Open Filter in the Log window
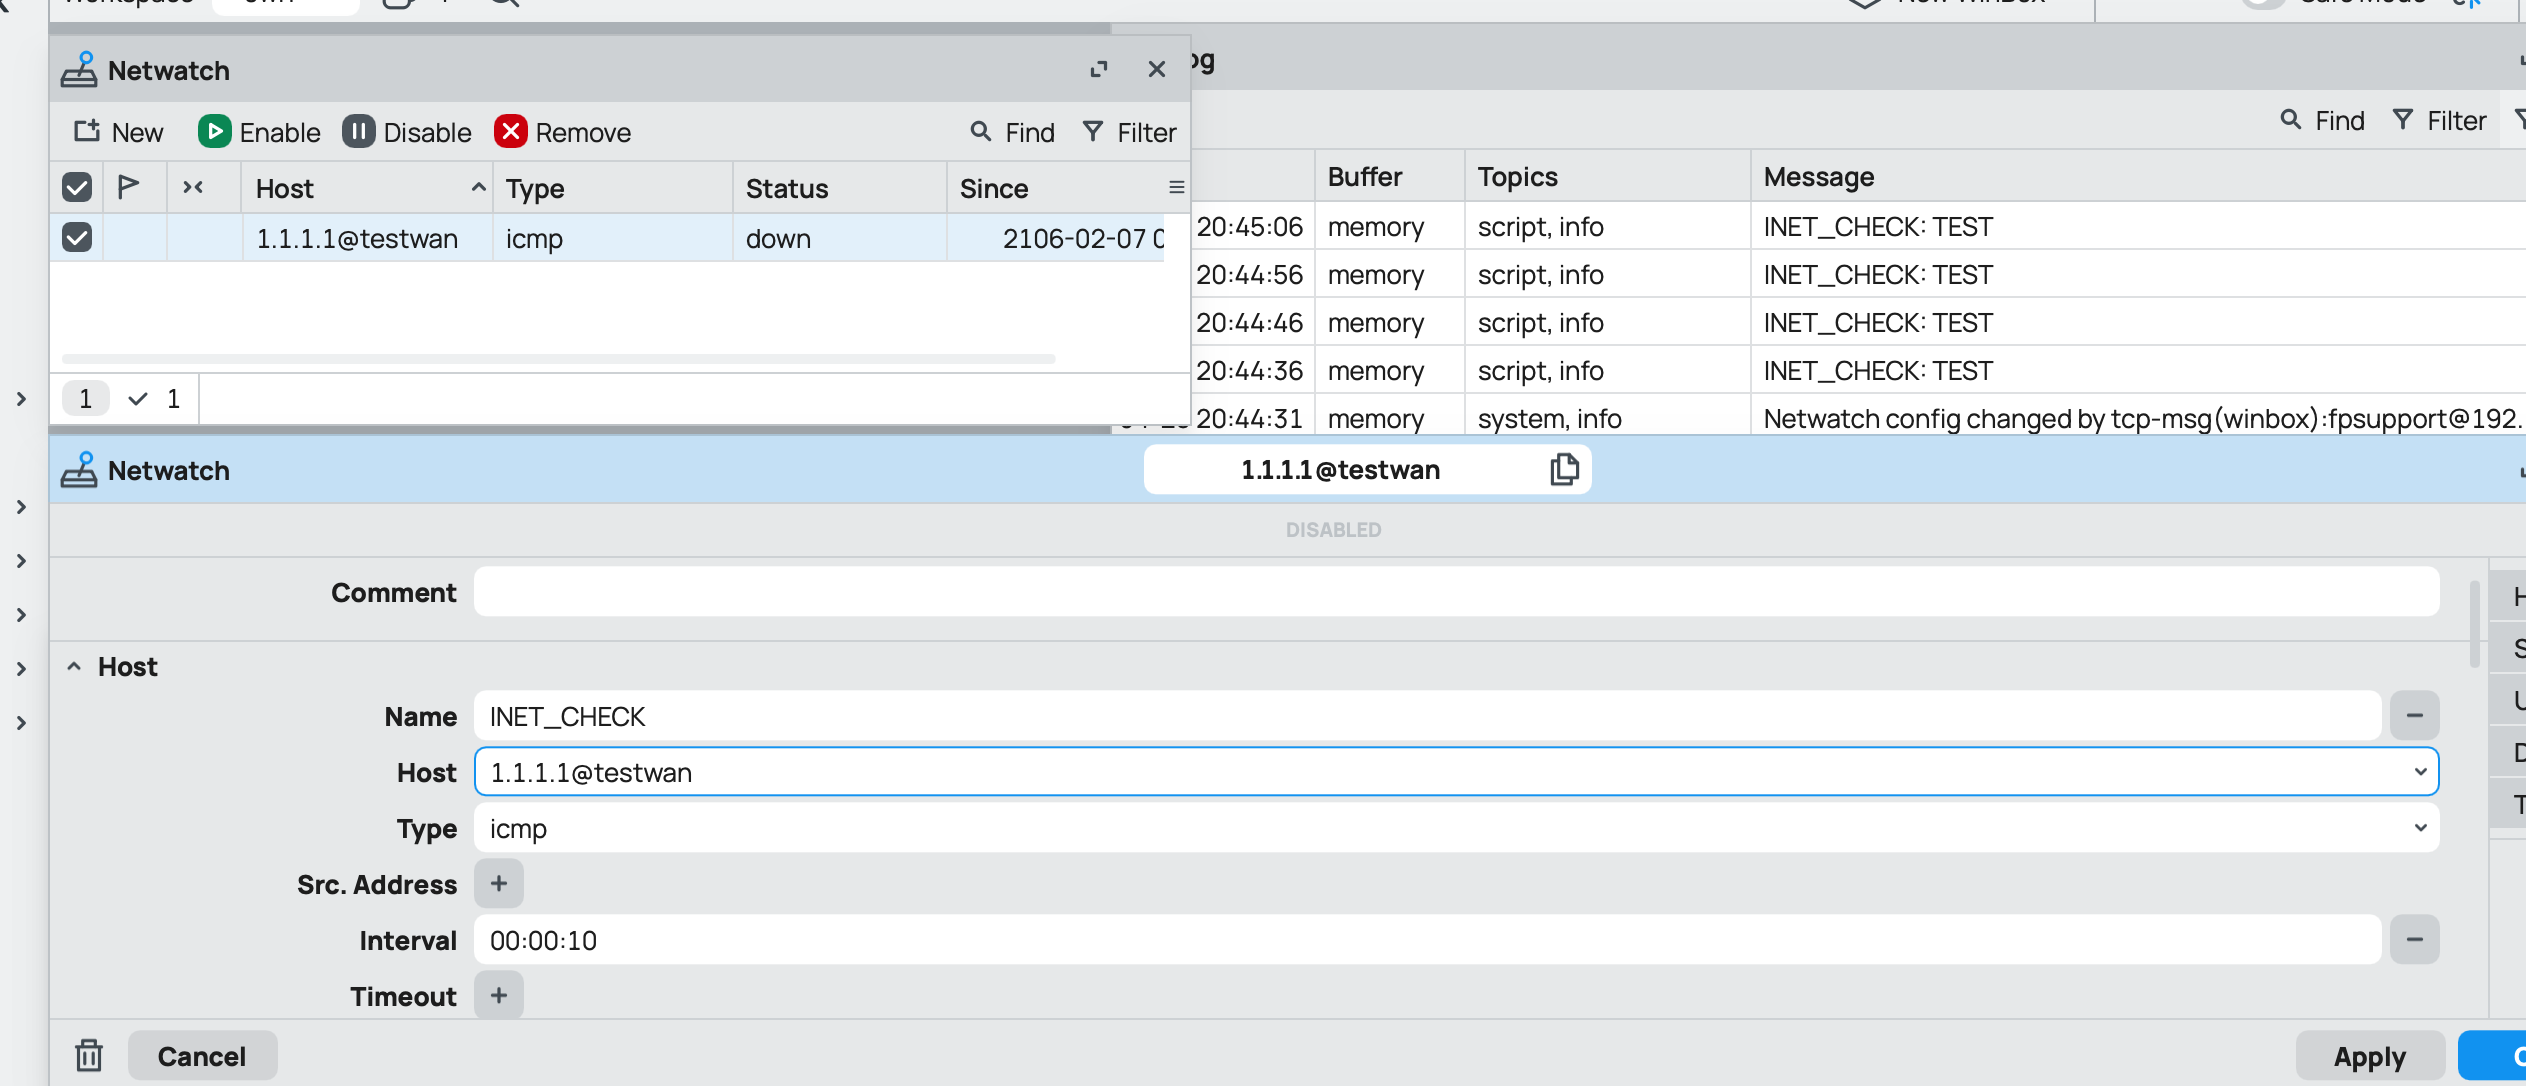Viewport: 2526px width, 1086px height. pyautogui.click(x=2439, y=121)
